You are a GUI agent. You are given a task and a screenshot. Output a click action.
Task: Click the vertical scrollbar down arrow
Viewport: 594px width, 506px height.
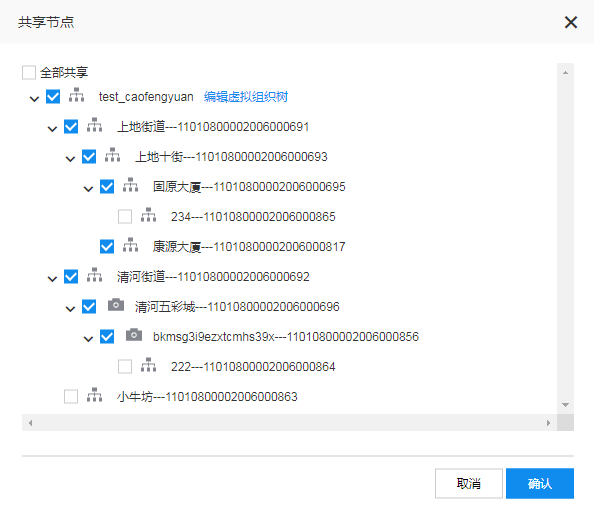coord(566,405)
